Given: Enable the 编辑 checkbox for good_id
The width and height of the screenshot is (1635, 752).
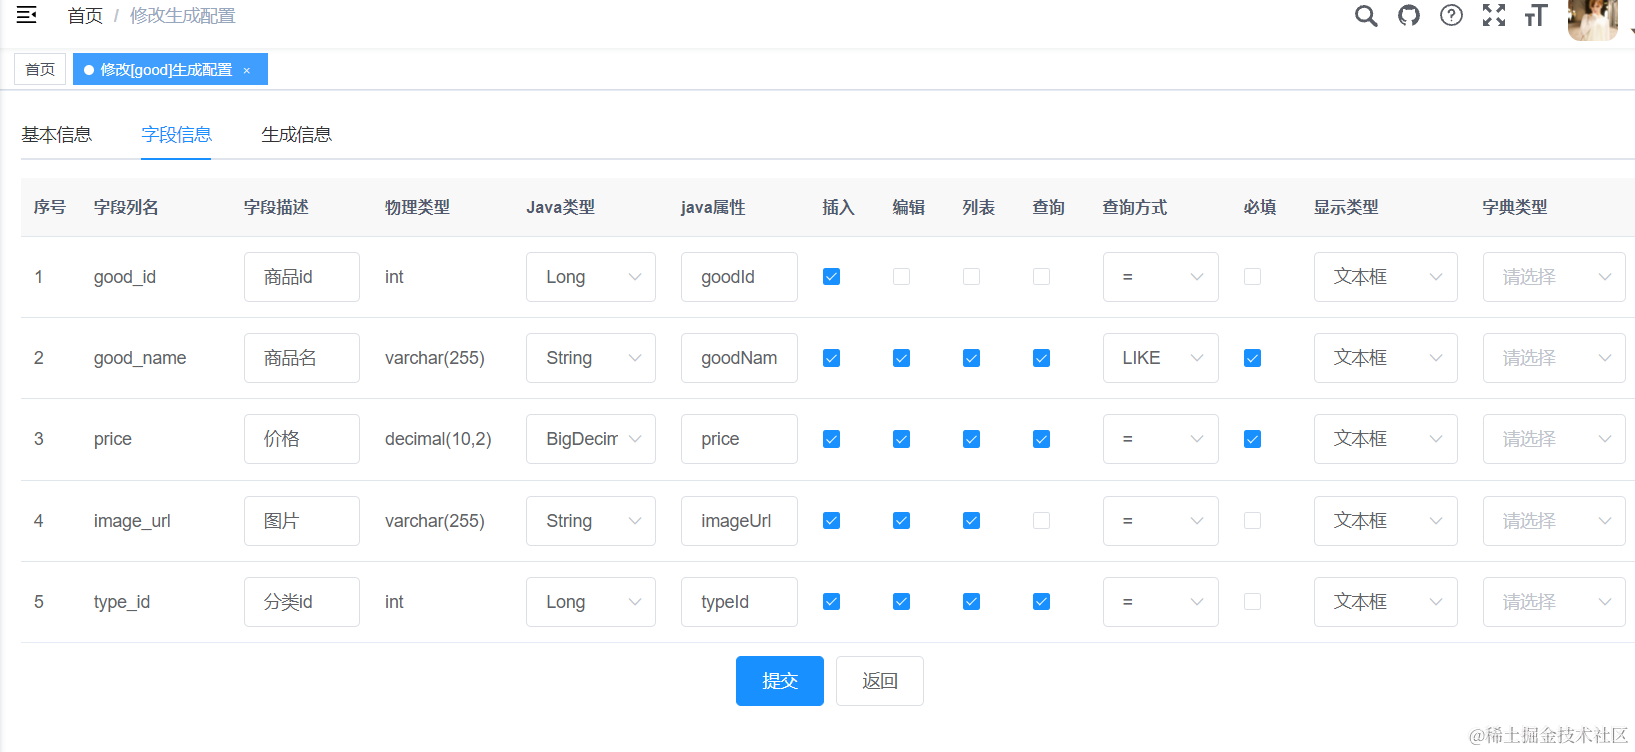Looking at the screenshot, I should pos(901,277).
